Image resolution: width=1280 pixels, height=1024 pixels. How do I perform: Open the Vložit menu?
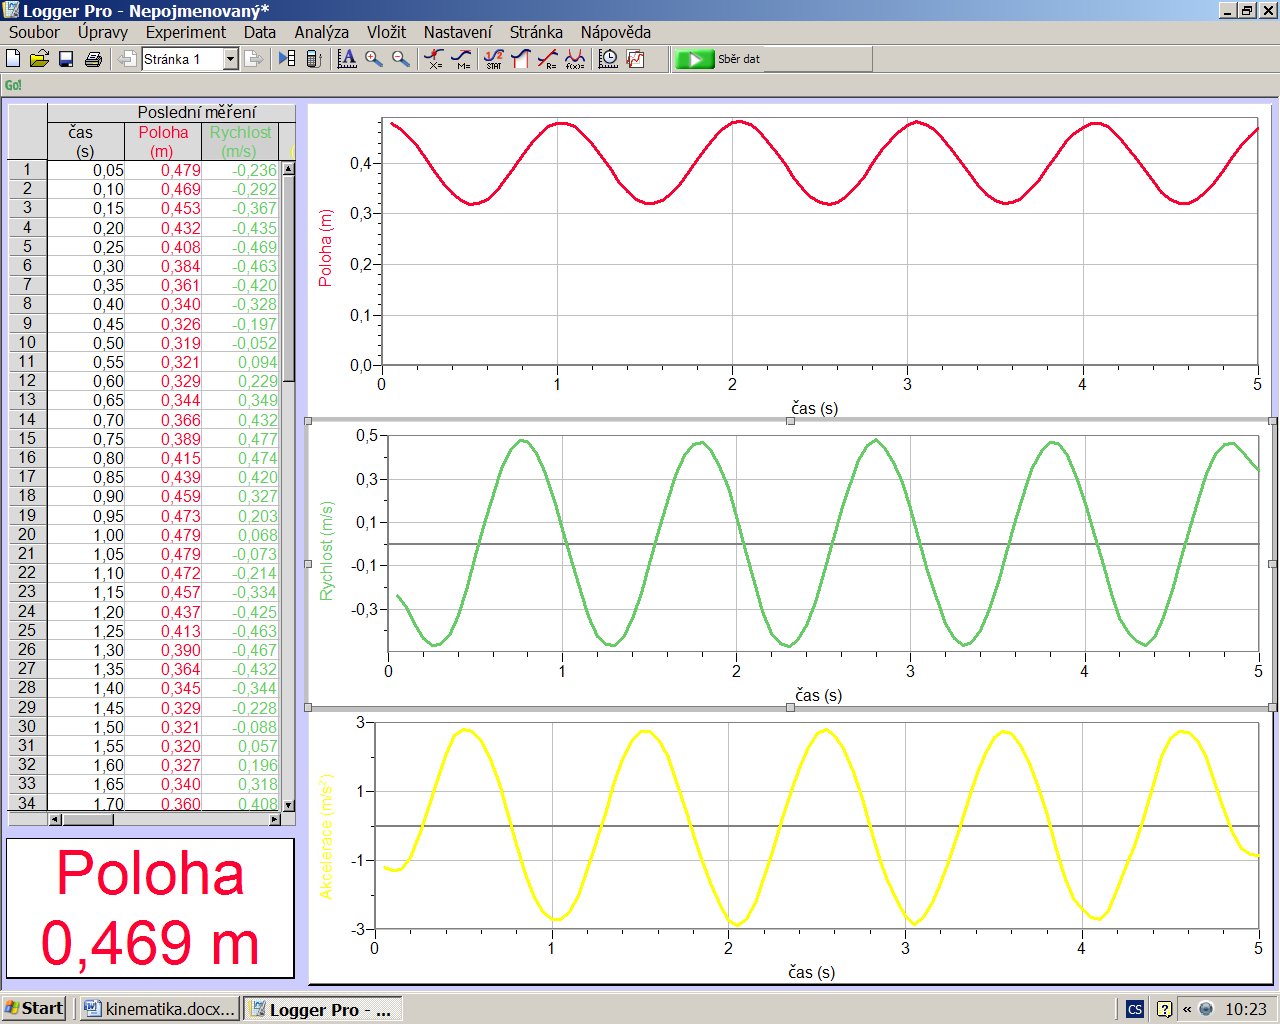click(386, 32)
